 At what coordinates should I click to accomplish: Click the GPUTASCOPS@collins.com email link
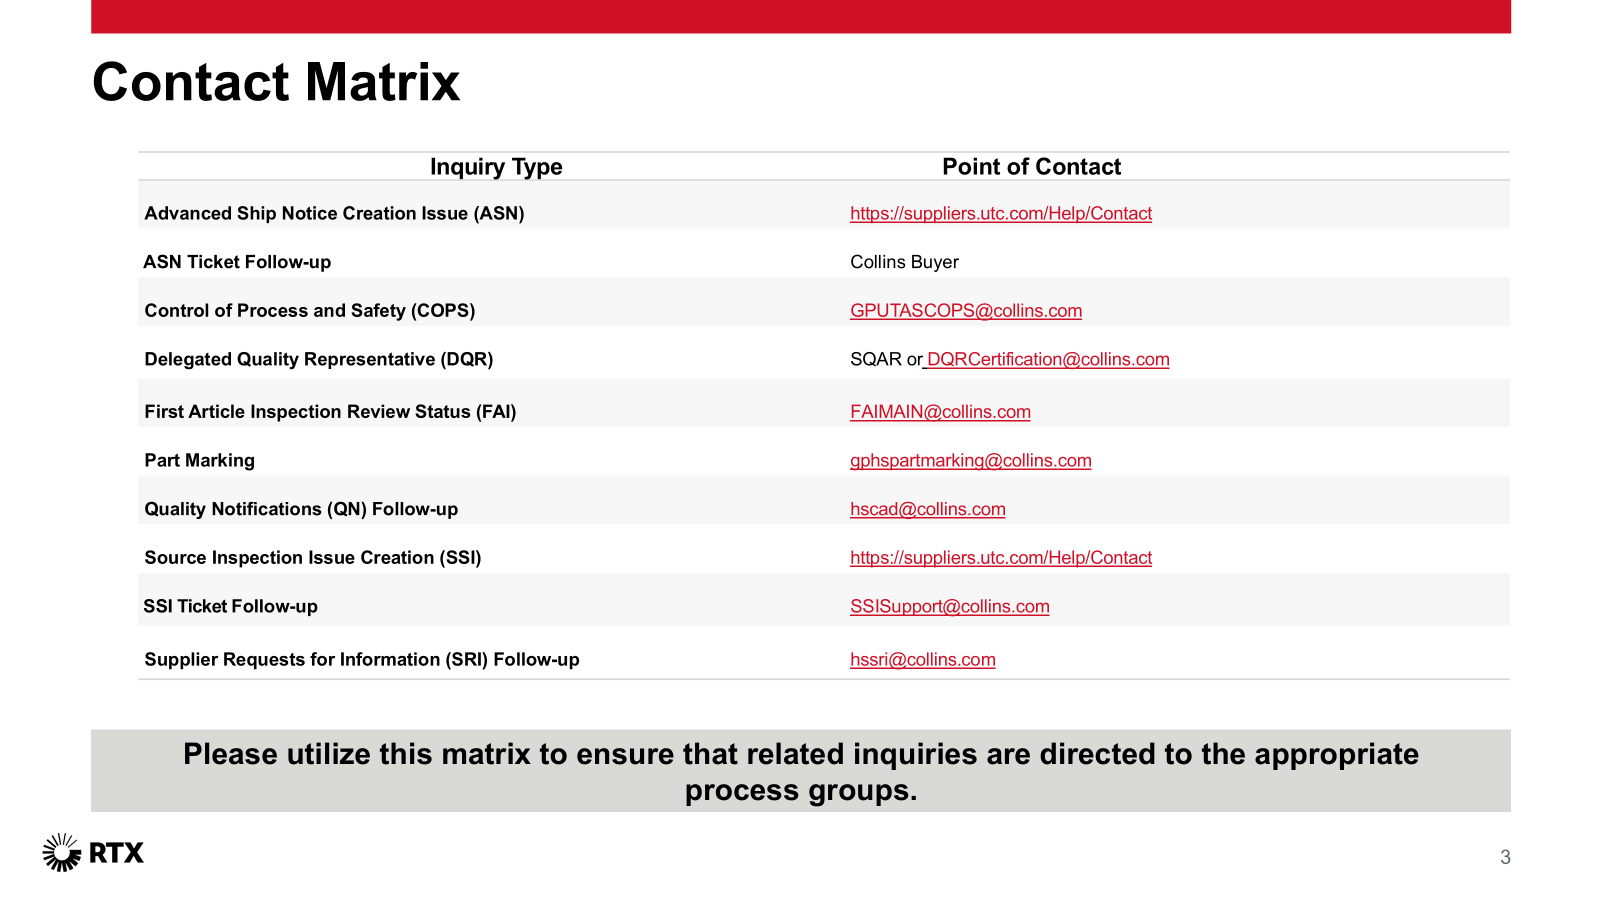pos(965,311)
